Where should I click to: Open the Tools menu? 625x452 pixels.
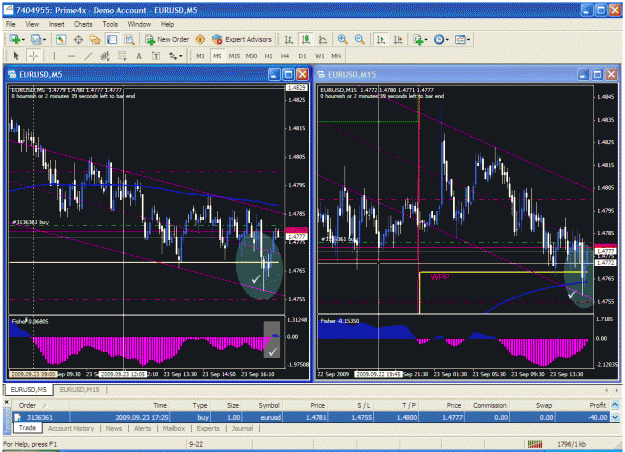coord(110,24)
